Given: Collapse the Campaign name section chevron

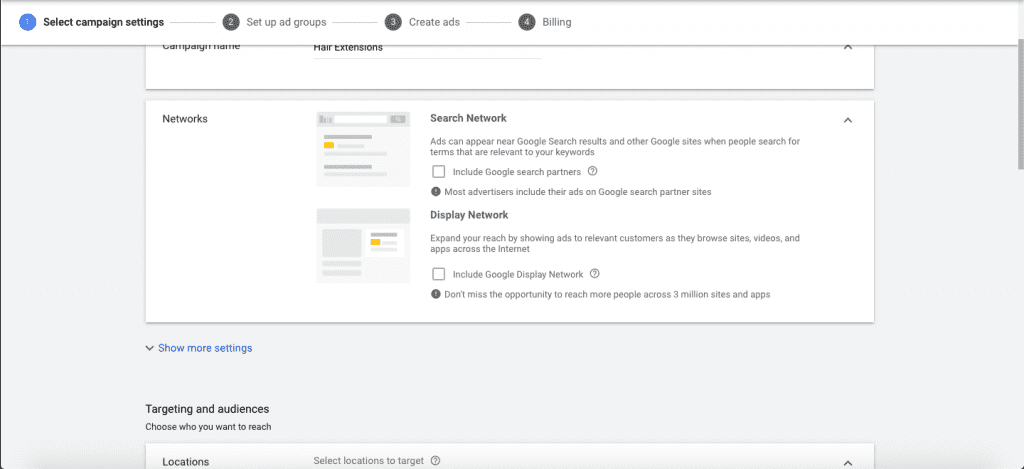Looking at the screenshot, I should click(x=848, y=47).
